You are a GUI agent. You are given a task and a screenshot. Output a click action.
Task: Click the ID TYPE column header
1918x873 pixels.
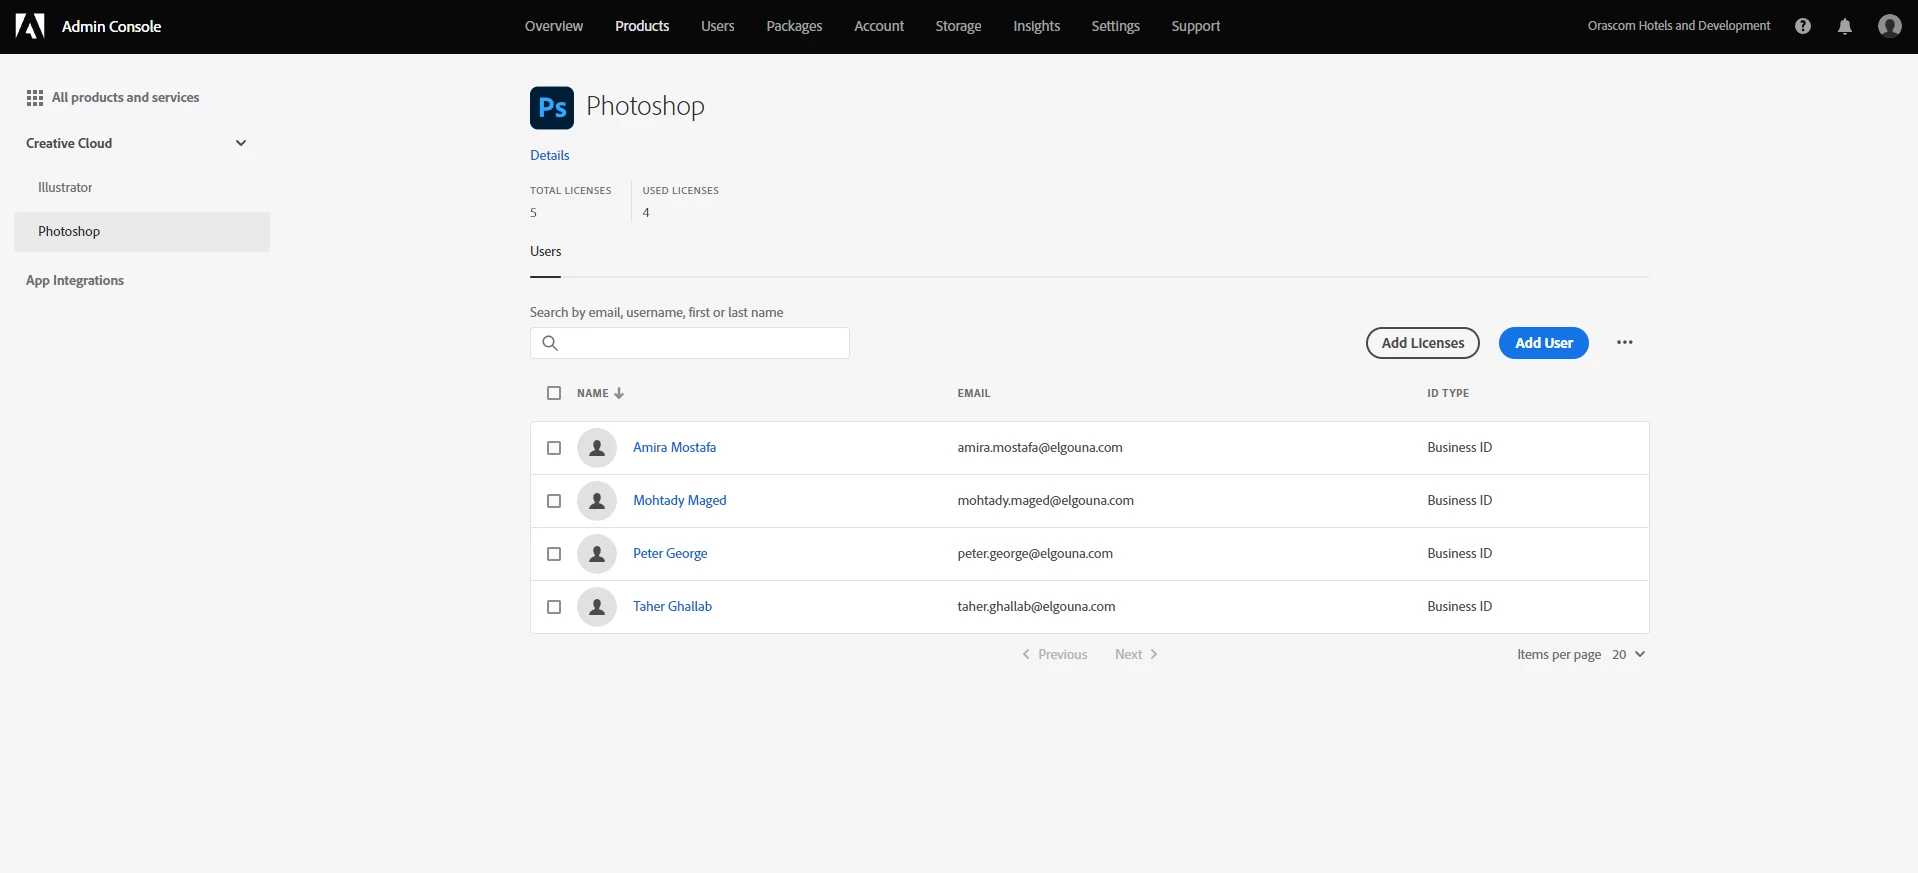[x=1448, y=393]
